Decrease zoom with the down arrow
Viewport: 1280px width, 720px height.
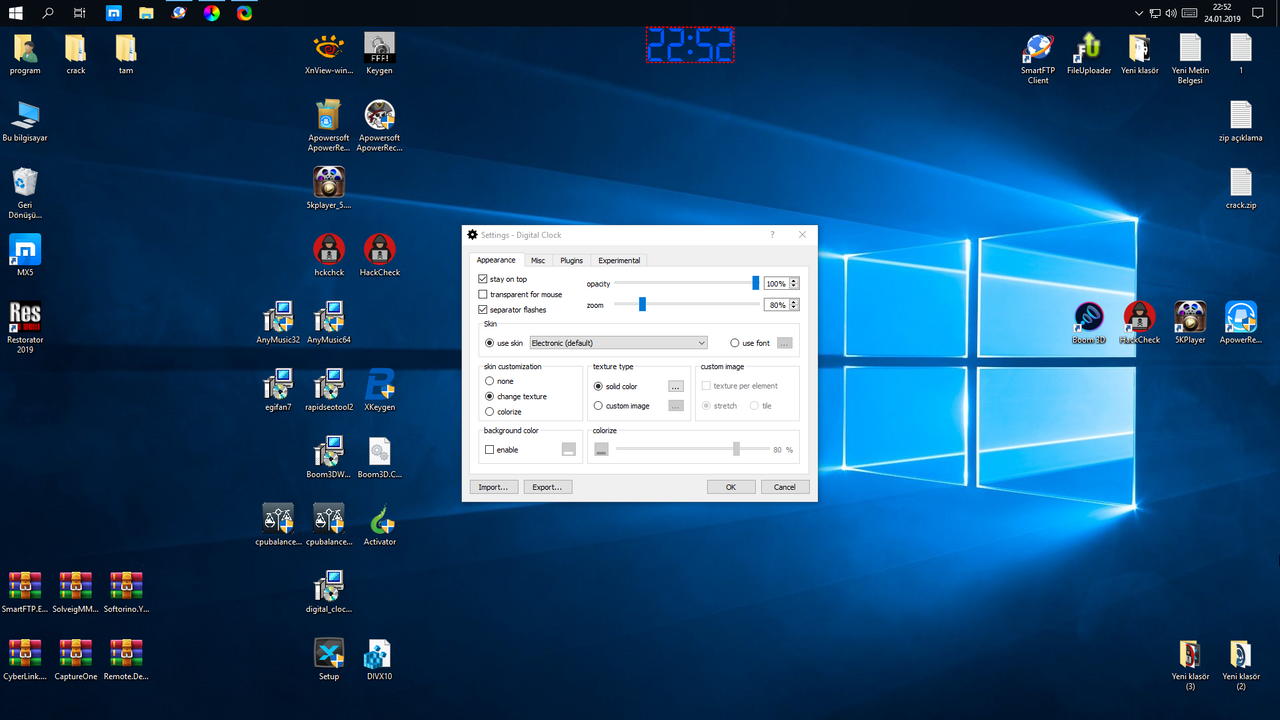point(794,308)
